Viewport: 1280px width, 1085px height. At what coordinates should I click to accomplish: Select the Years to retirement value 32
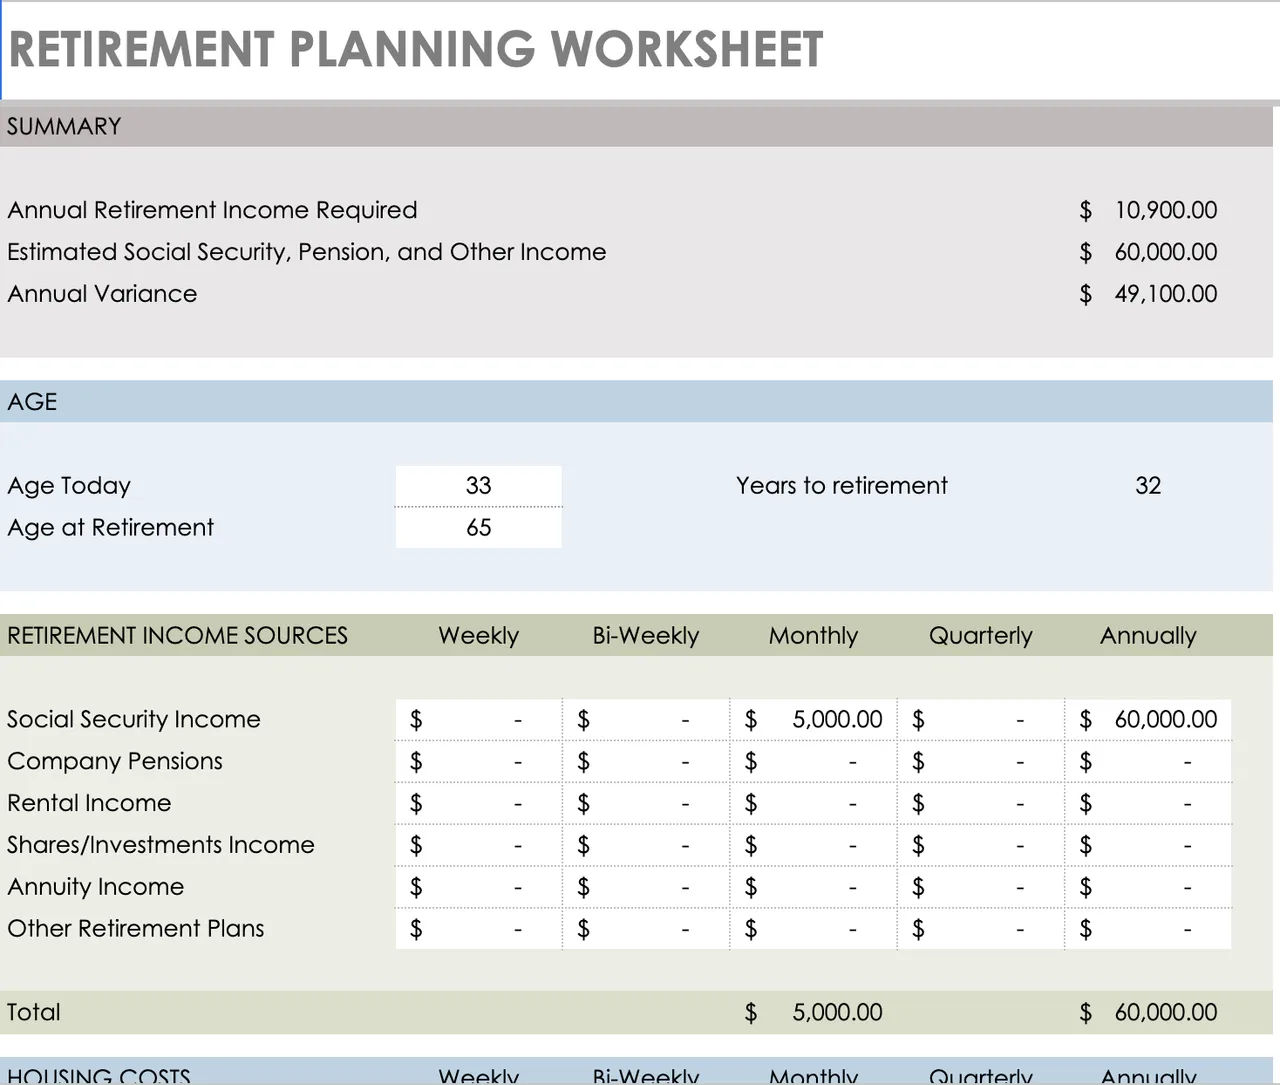1148,486
